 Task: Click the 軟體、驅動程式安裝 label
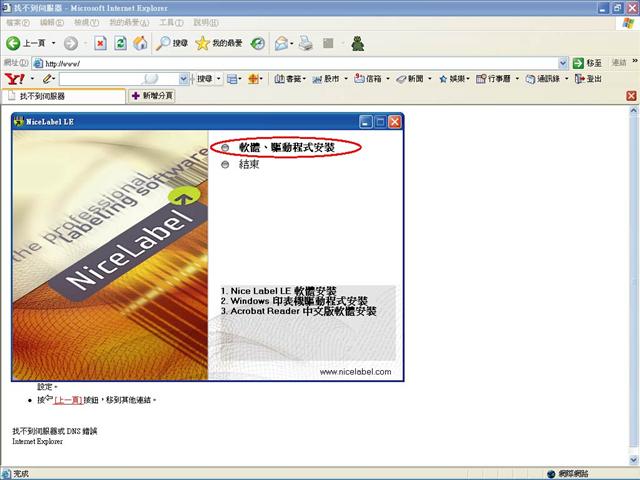coord(287,147)
